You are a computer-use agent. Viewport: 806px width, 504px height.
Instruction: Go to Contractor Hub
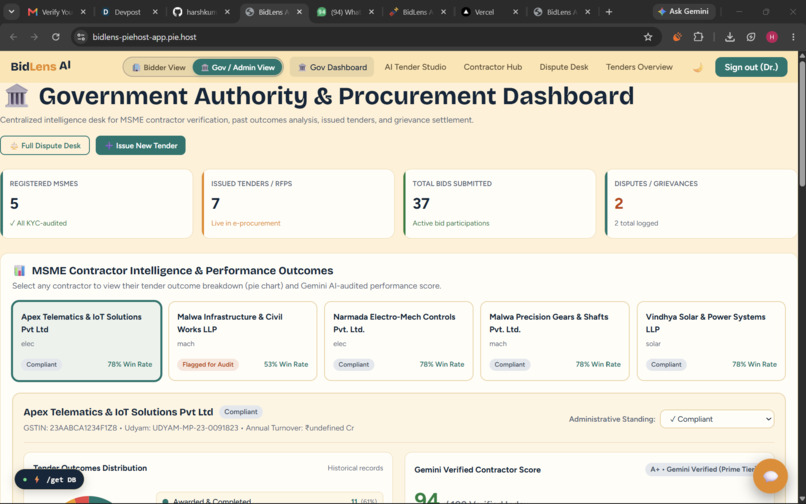click(x=492, y=67)
